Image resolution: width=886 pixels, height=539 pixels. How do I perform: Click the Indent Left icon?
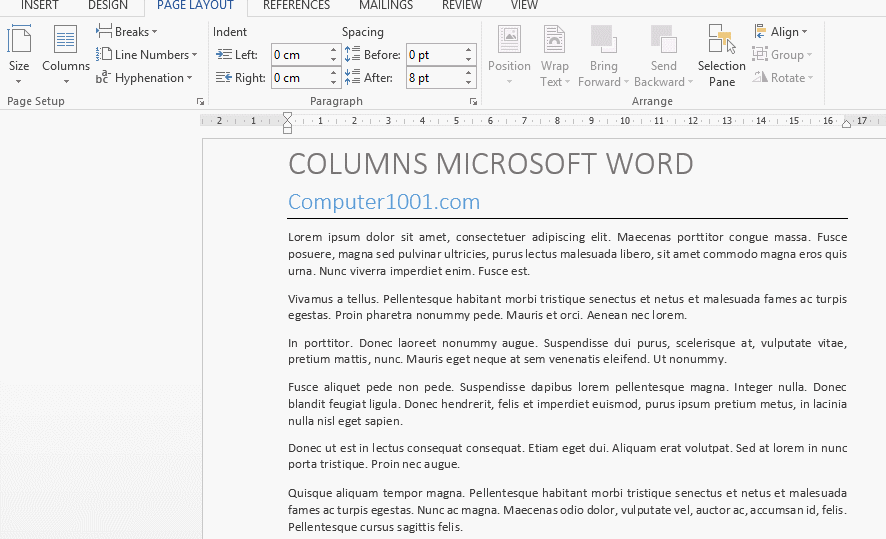click(x=224, y=54)
